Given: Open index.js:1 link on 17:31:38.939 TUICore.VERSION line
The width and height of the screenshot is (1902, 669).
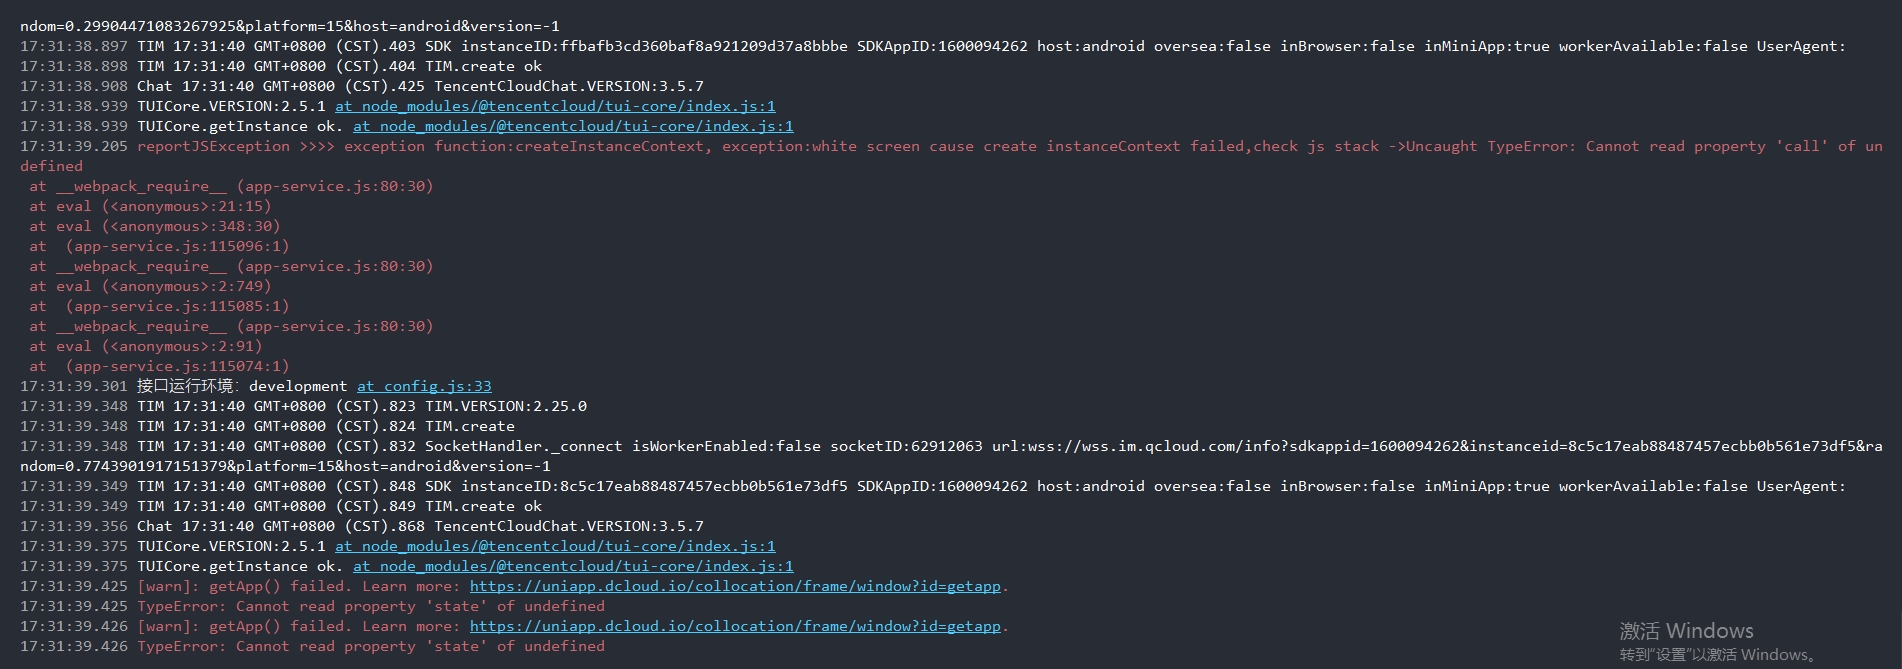Looking at the screenshot, I should click(555, 106).
